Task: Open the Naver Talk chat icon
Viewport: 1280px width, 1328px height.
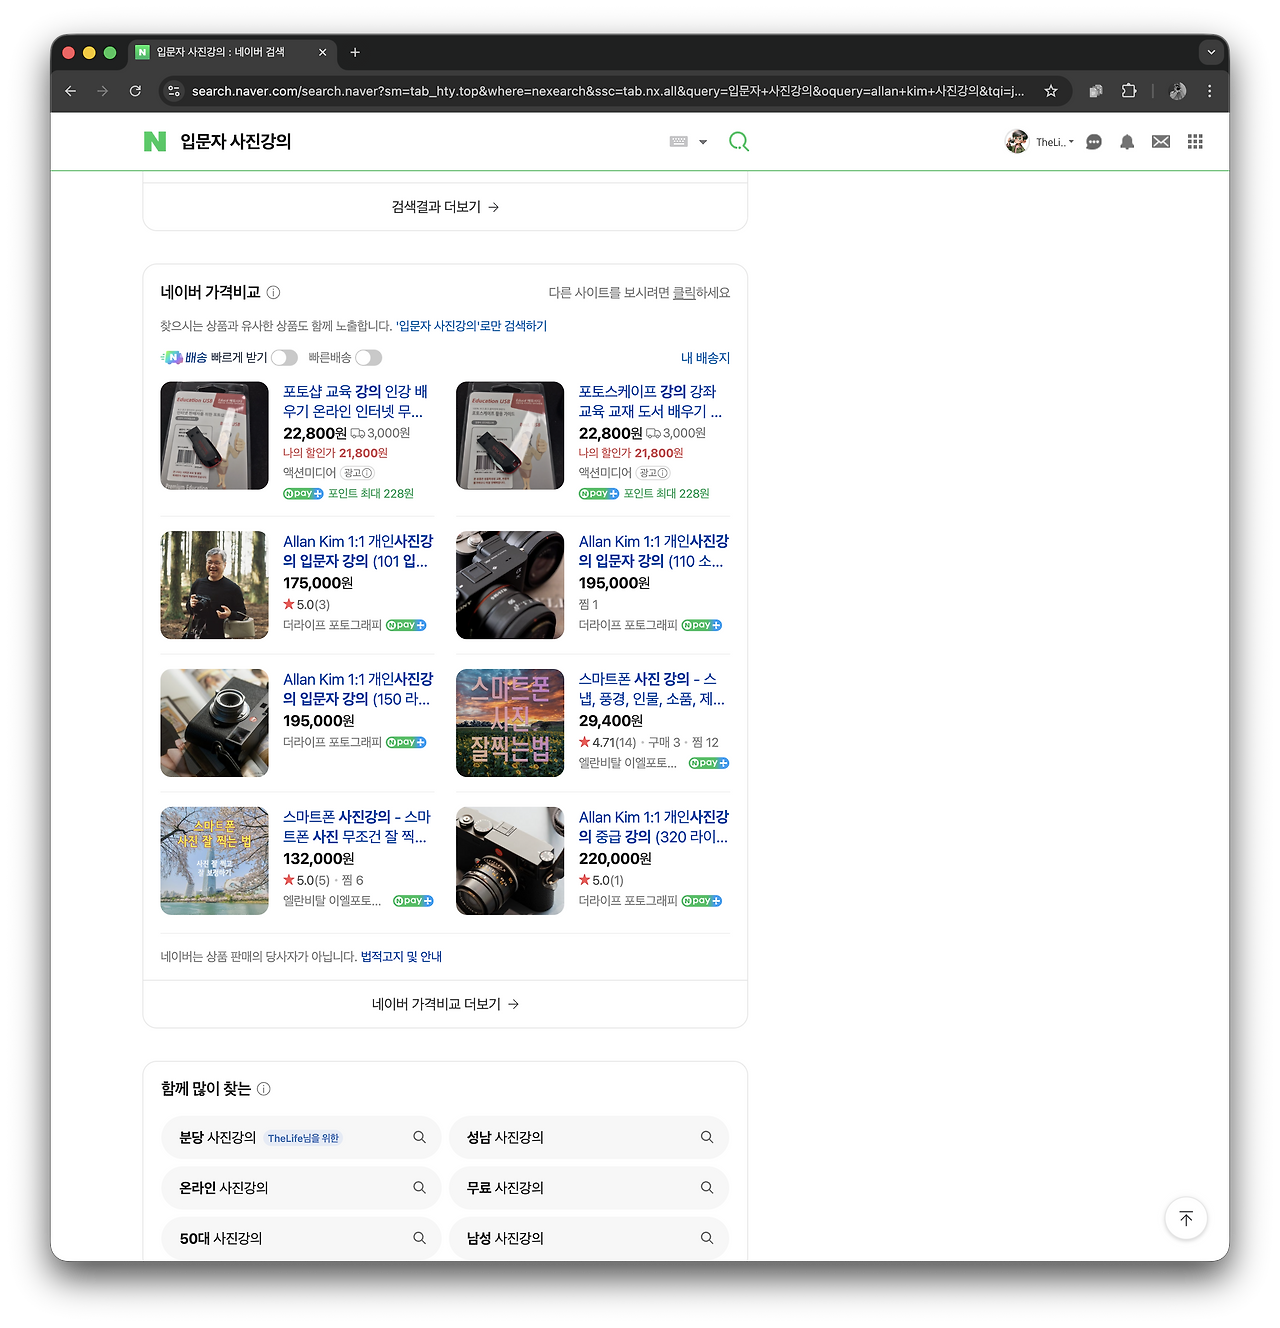Action: pyautogui.click(x=1094, y=142)
